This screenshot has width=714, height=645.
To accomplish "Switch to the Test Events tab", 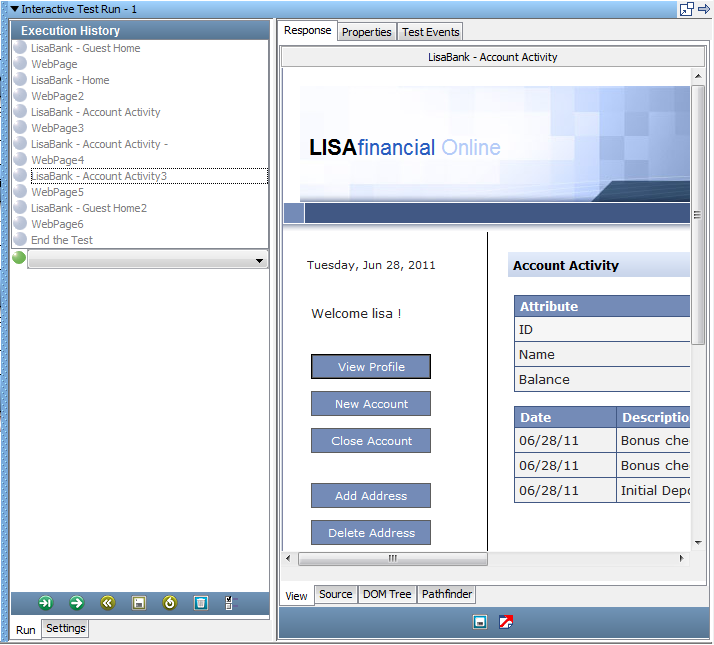I will (430, 32).
